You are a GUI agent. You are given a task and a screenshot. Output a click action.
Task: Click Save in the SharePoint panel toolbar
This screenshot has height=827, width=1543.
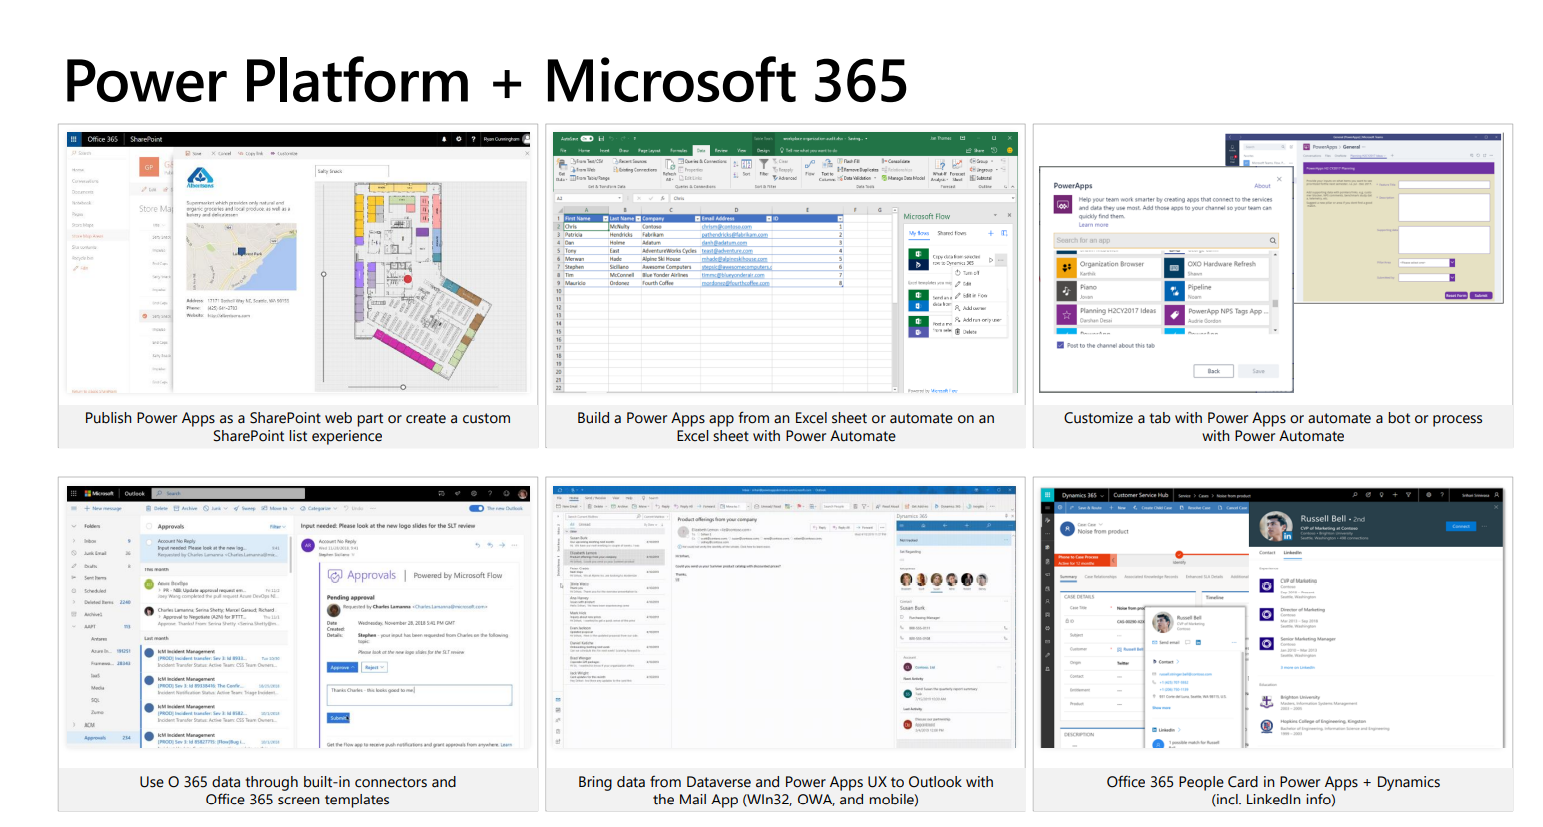[x=195, y=154]
